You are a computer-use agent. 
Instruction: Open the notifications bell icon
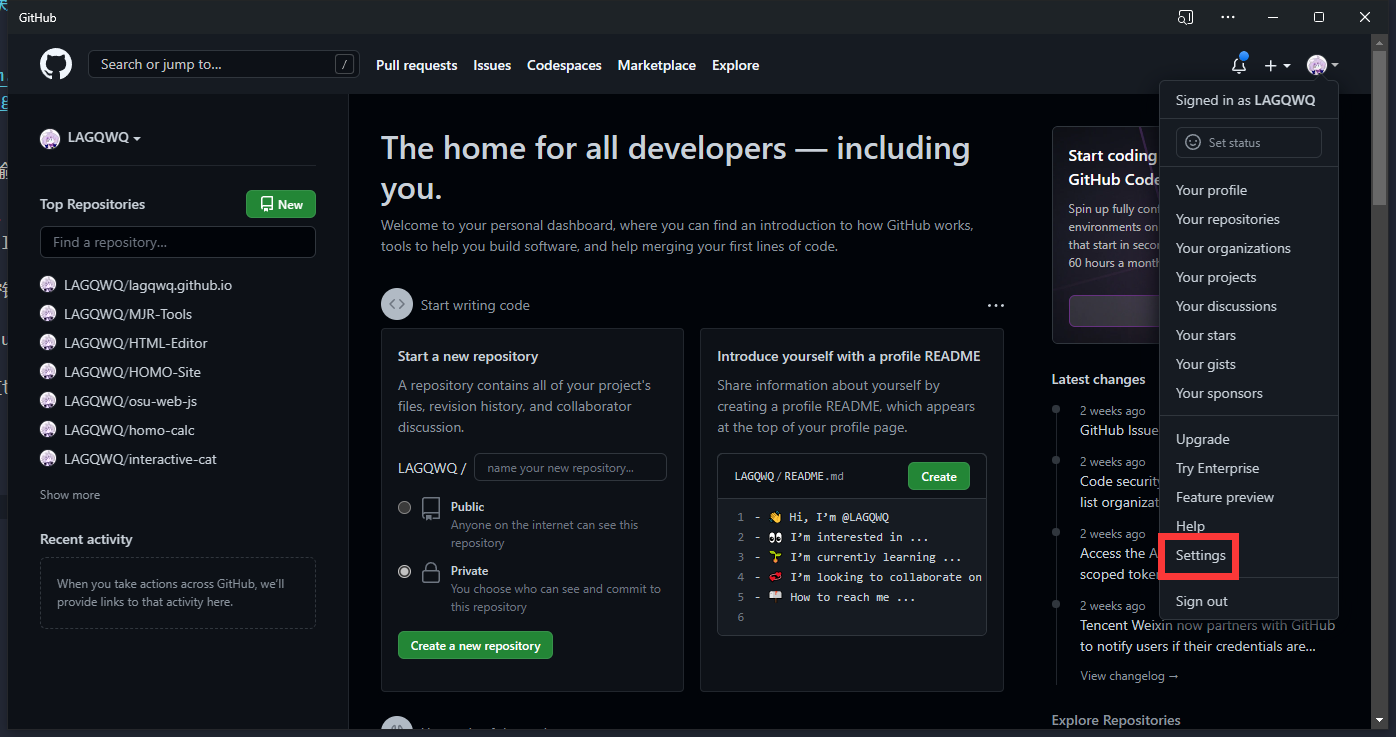tap(1239, 66)
